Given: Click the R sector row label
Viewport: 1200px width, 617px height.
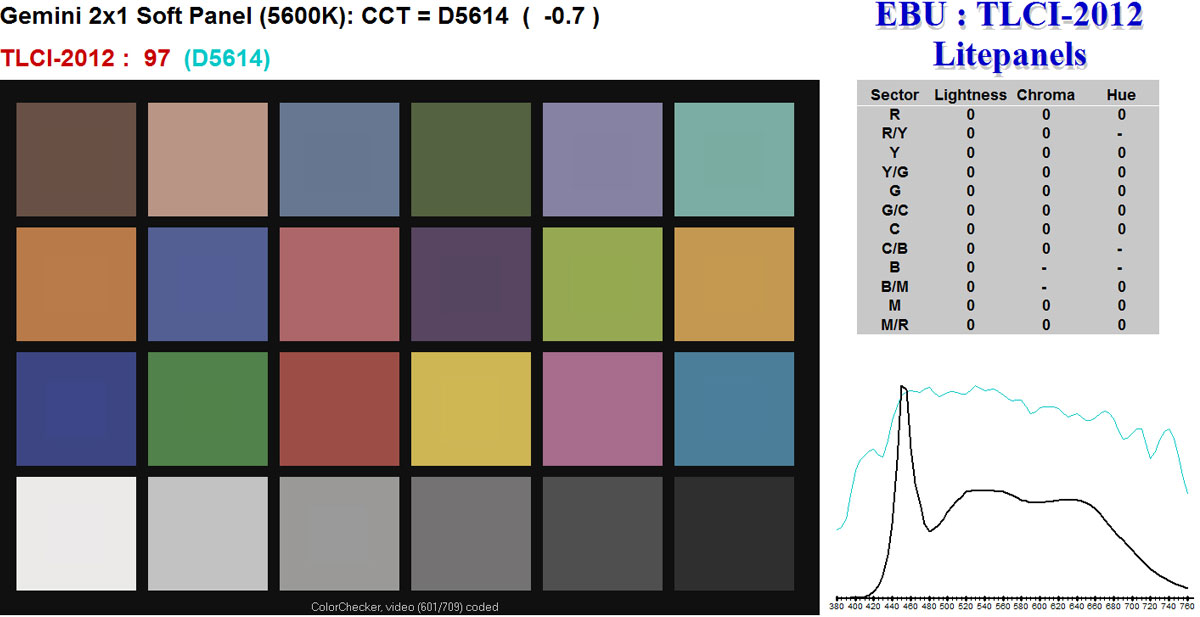Looking at the screenshot, I should click(894, 114).
